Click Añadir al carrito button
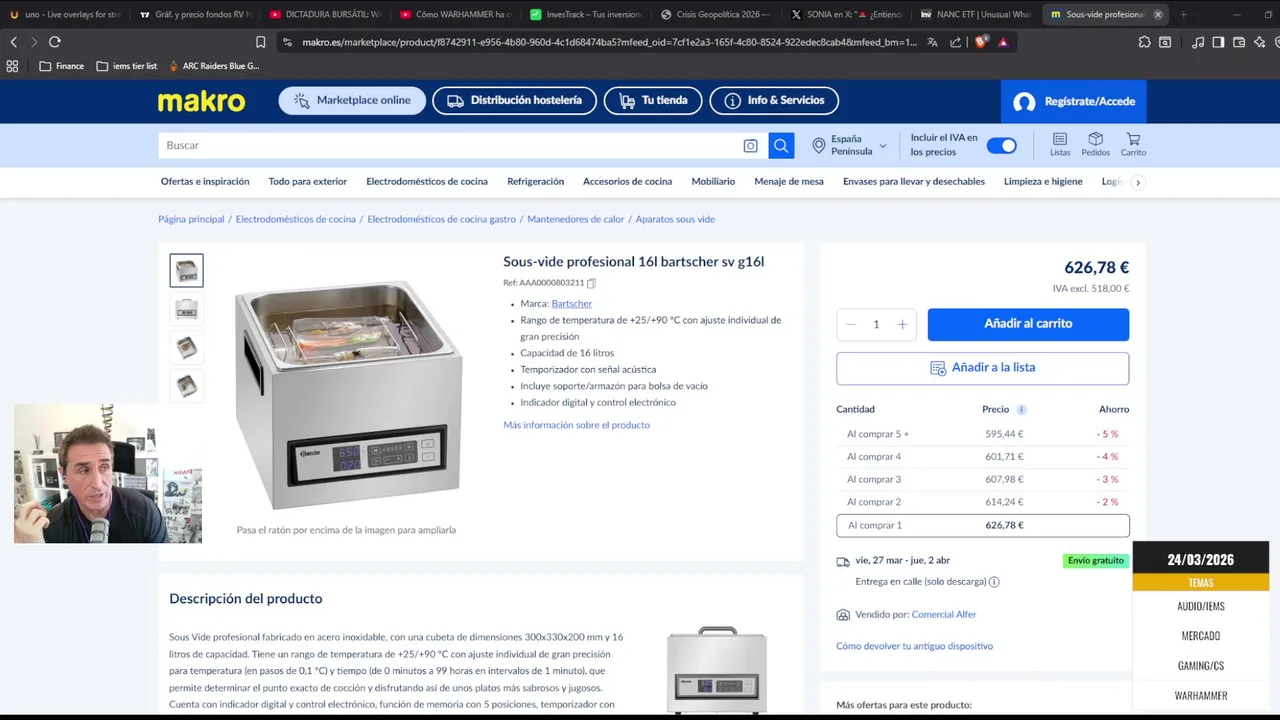 point(1028,324)
